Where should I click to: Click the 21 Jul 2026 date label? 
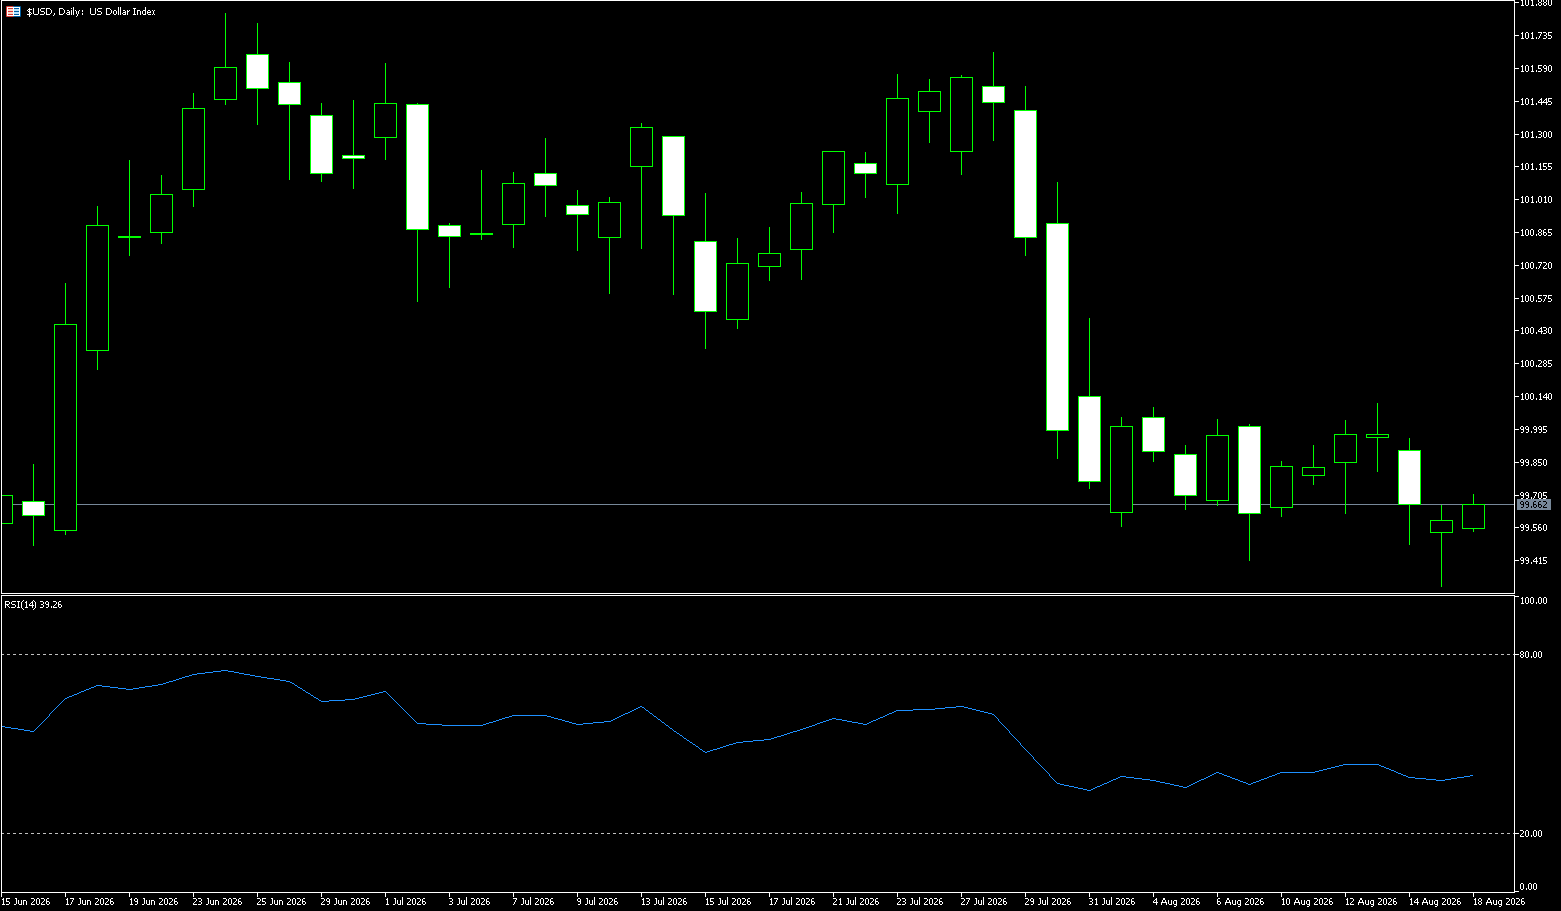tap(856, 902)
